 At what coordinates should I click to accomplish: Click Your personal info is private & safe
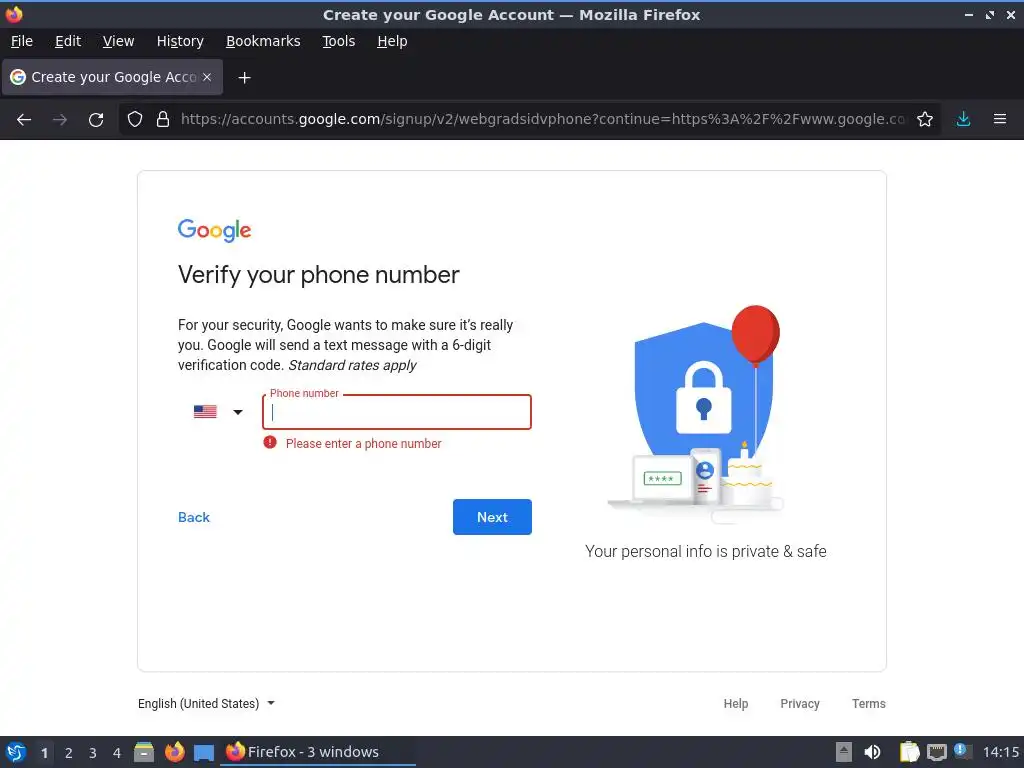pos(705,551)
